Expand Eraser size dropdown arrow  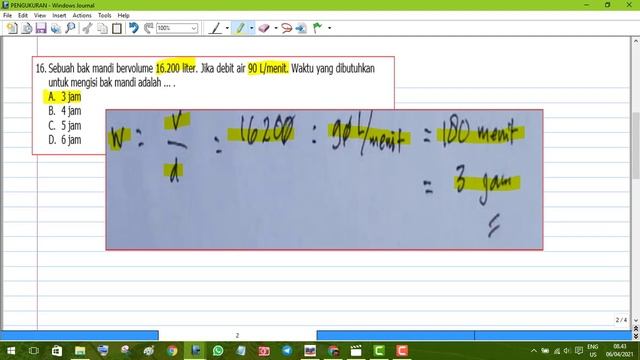point(276,28)
